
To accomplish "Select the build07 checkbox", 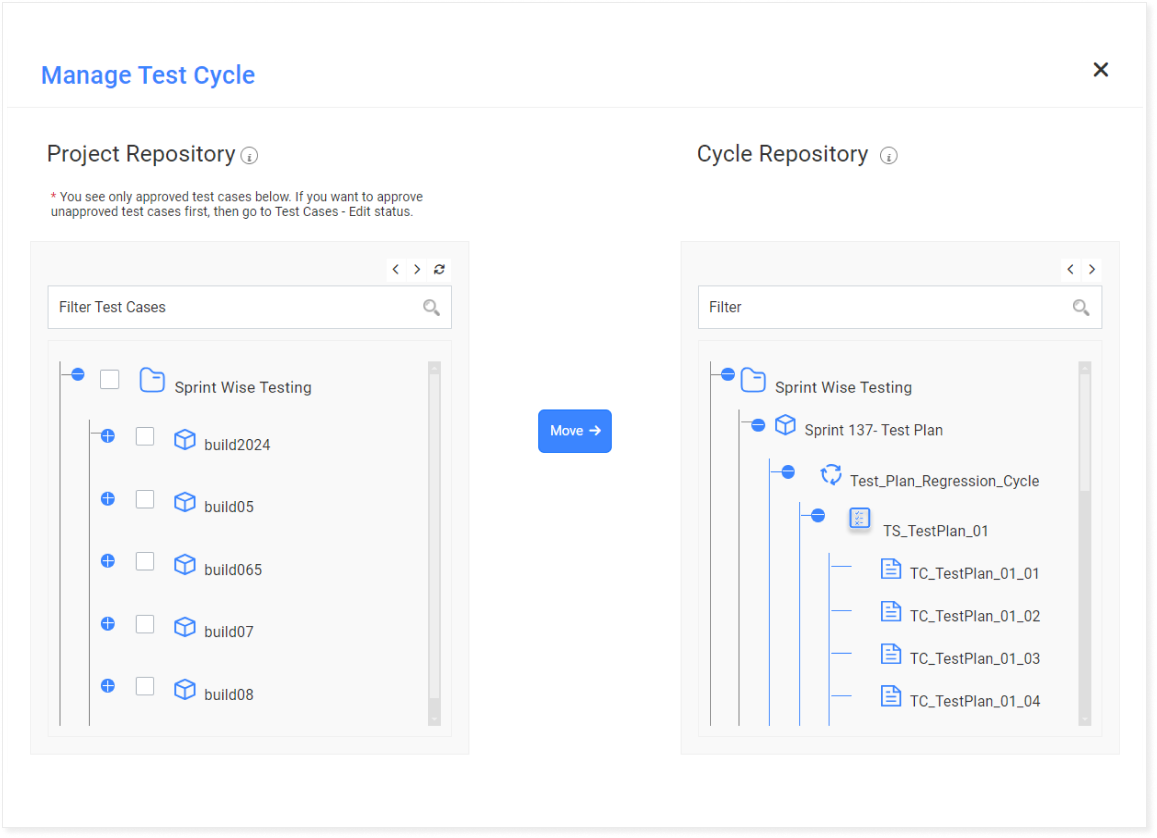I will tap(145, 624).
